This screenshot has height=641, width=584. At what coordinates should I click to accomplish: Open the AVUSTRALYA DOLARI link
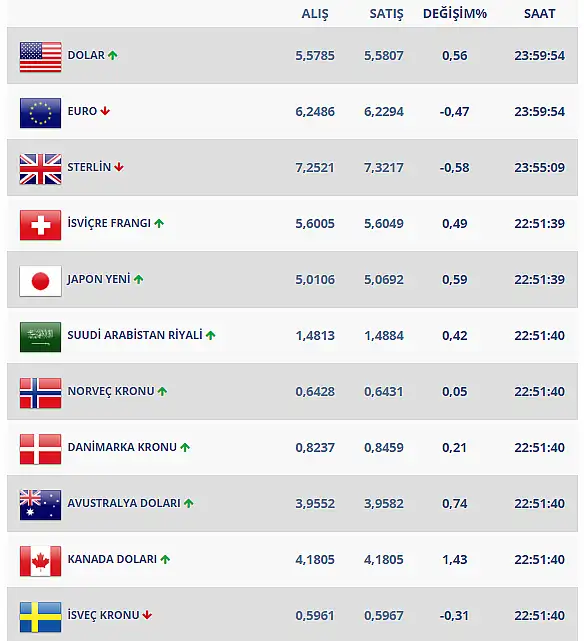(x=124, y=503)
